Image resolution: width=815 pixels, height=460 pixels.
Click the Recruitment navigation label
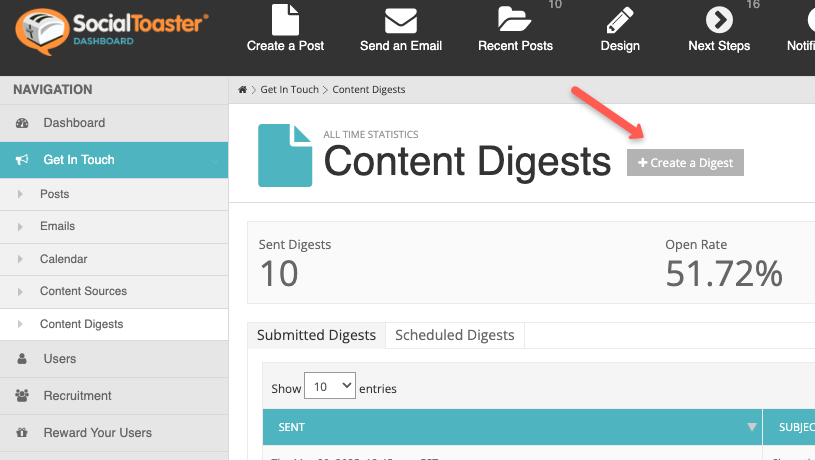click(x=77, y=396)
